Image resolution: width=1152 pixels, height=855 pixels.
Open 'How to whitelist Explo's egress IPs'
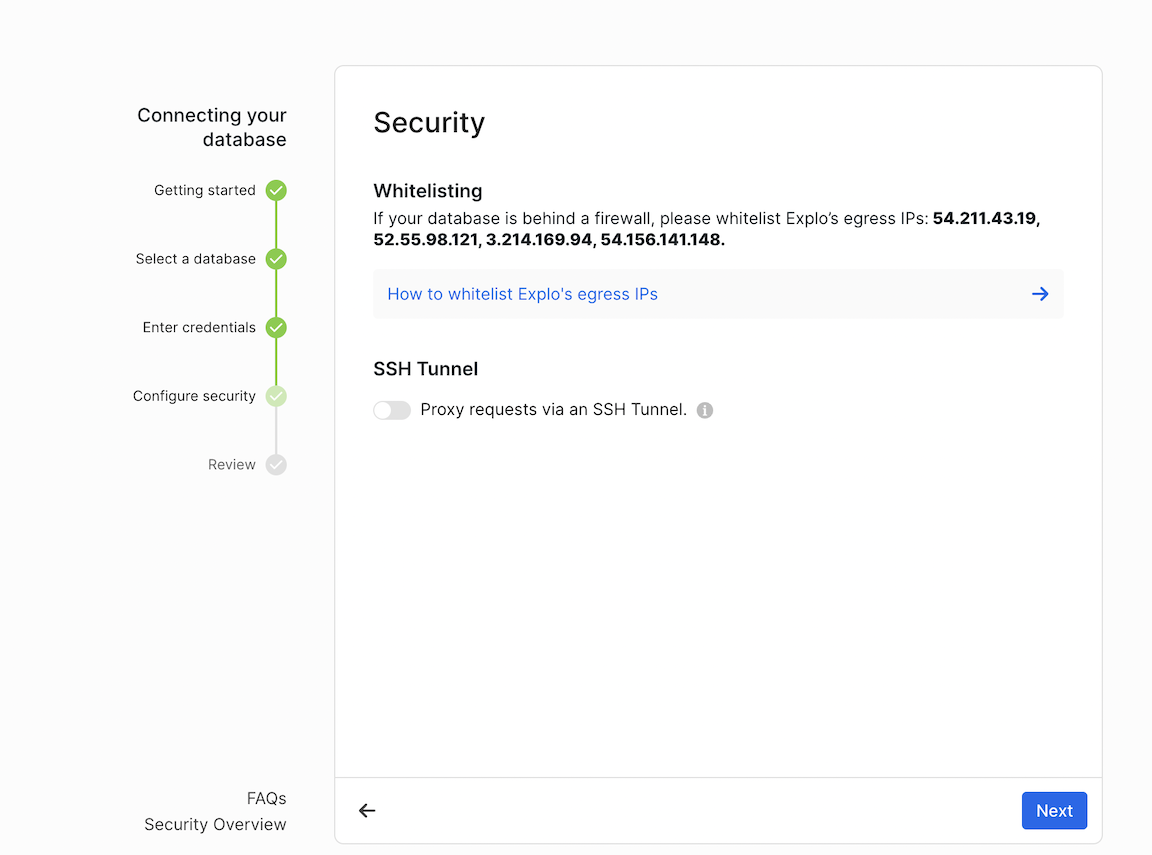pos(522,294)
